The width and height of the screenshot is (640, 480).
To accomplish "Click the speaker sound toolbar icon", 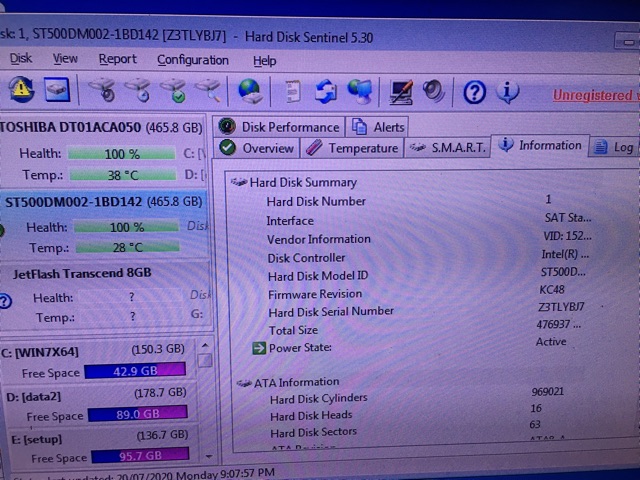I will [433, 92].
